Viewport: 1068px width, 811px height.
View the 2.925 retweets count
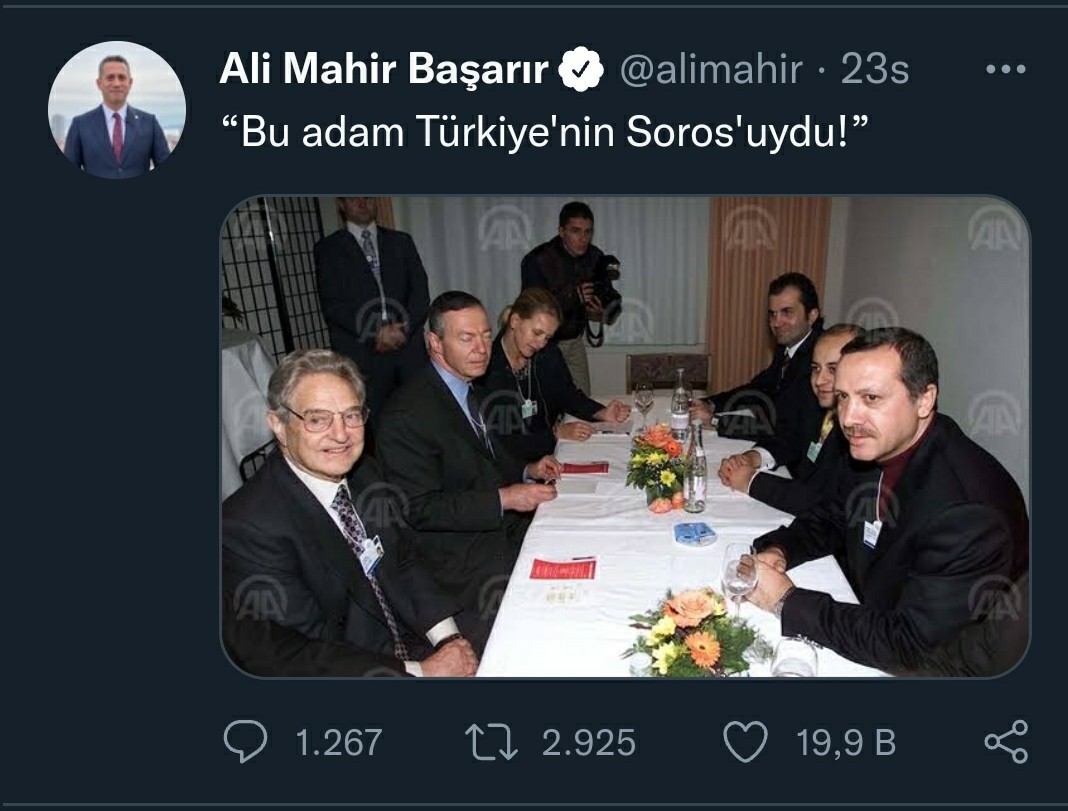(588, 742)
